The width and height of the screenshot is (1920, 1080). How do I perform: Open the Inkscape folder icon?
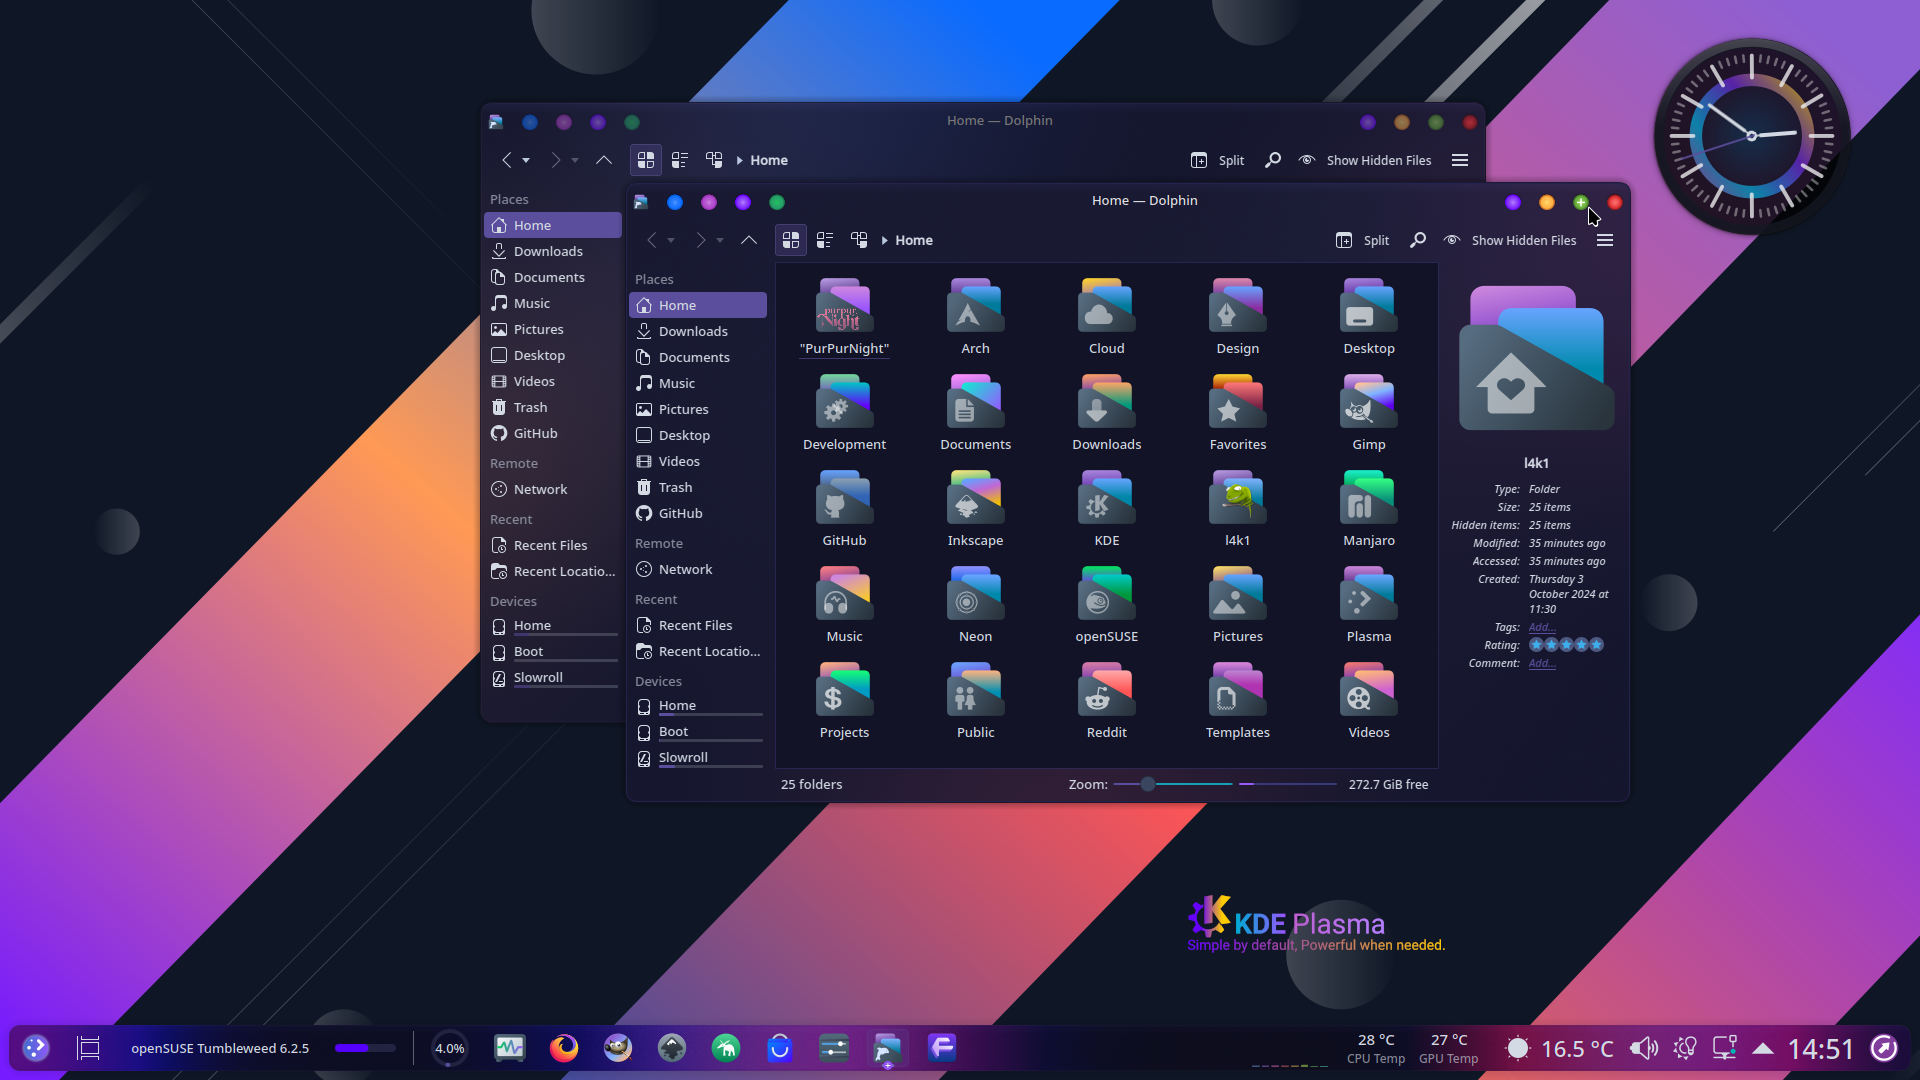[x=975, y=499]
